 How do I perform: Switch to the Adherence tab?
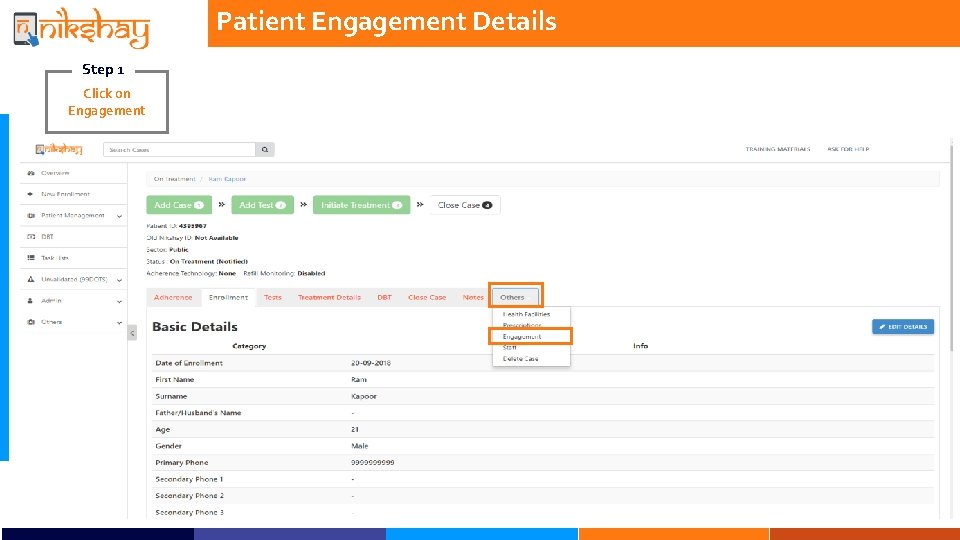point(173,297)
